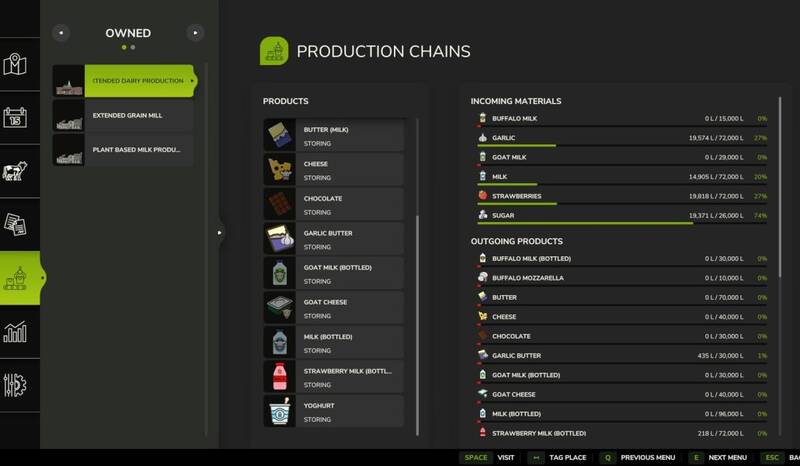Click the Butter (Milk) product icon
Image resolution: width=800 pixels, height=466 pixels.
pos(280,135)
